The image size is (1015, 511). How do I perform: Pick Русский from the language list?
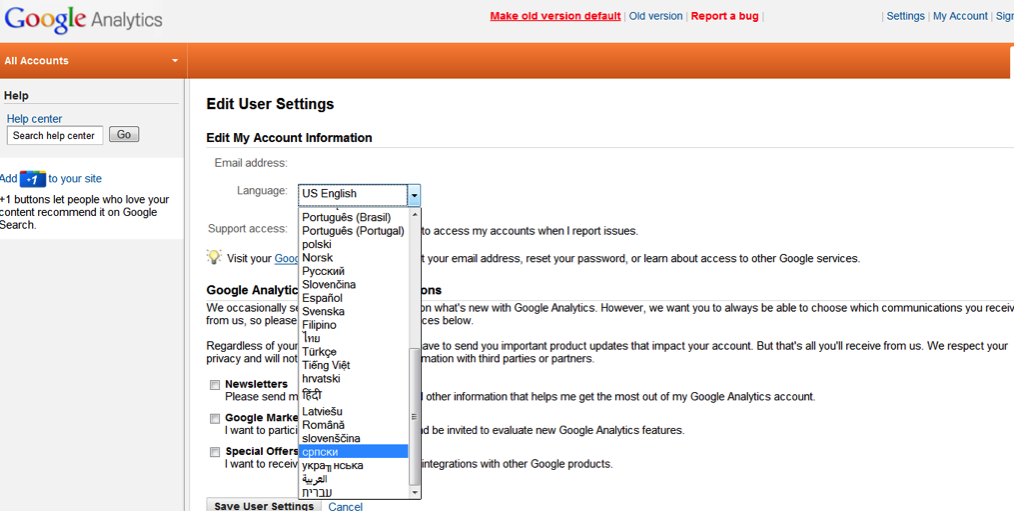click(x=353, y=271)
